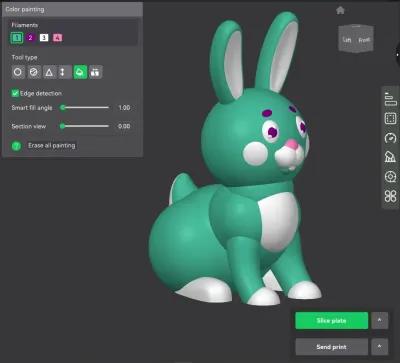
Task: Click the Front face of view cube
Action: click(x=364, y=40)
